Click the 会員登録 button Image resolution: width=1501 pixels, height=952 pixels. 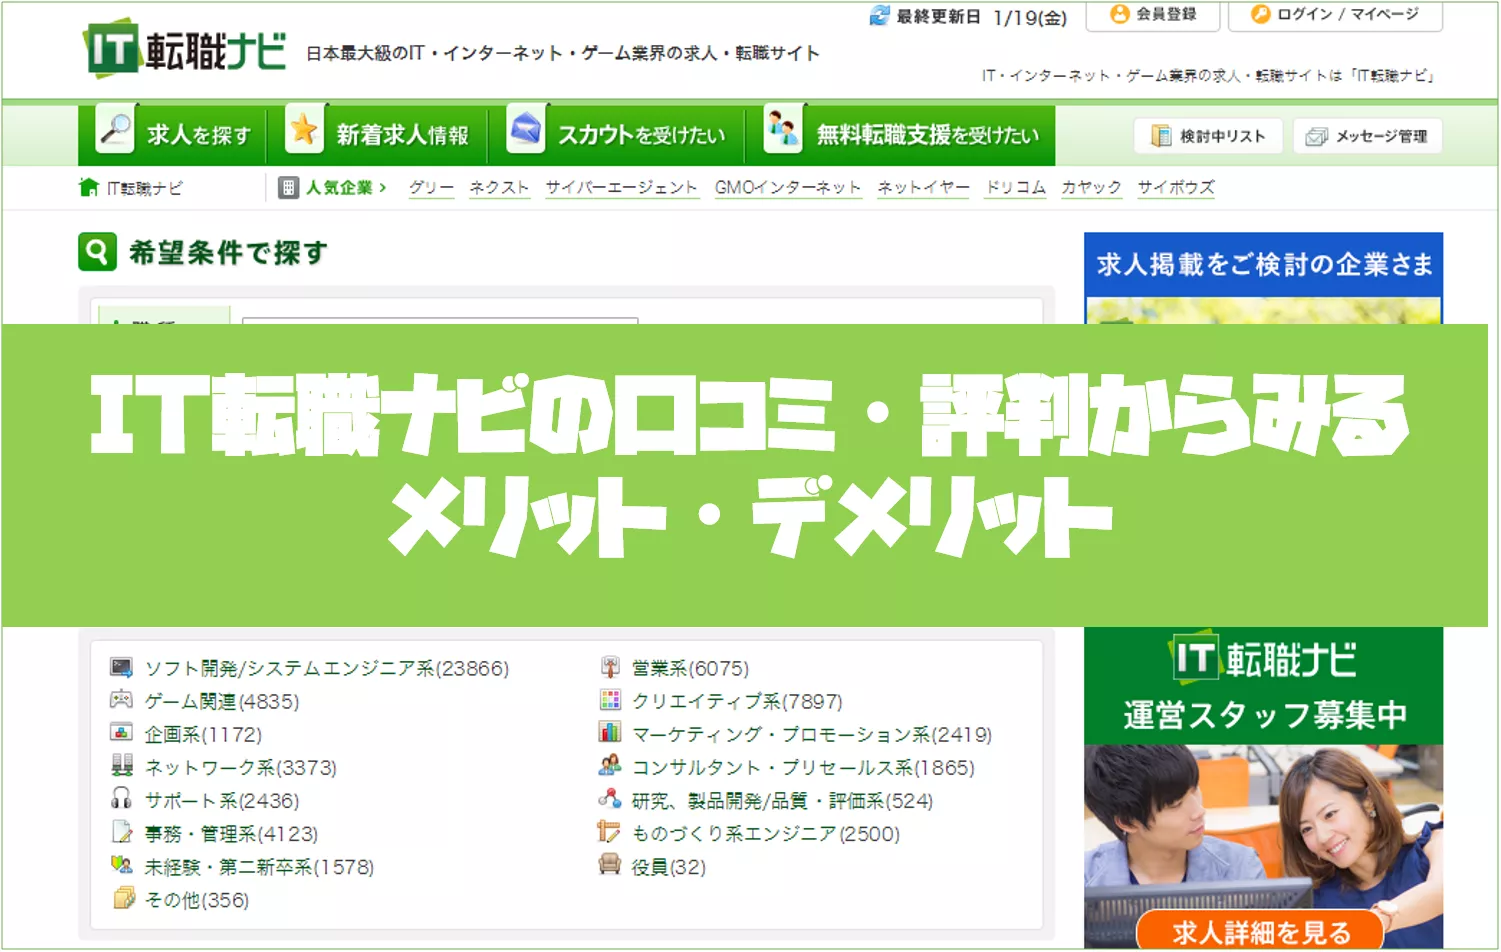[1152, 14]
